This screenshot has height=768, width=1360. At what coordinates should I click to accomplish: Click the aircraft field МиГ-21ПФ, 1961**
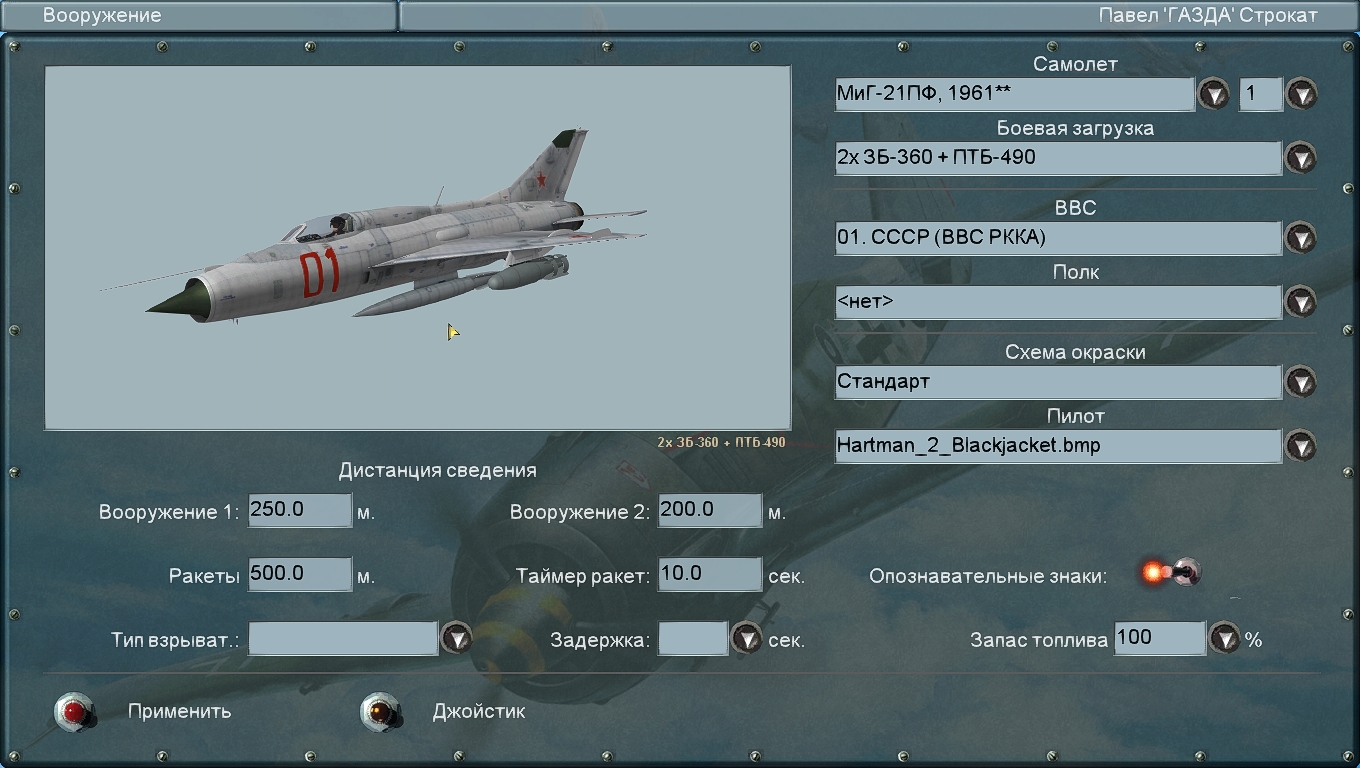click(1014, 94)
